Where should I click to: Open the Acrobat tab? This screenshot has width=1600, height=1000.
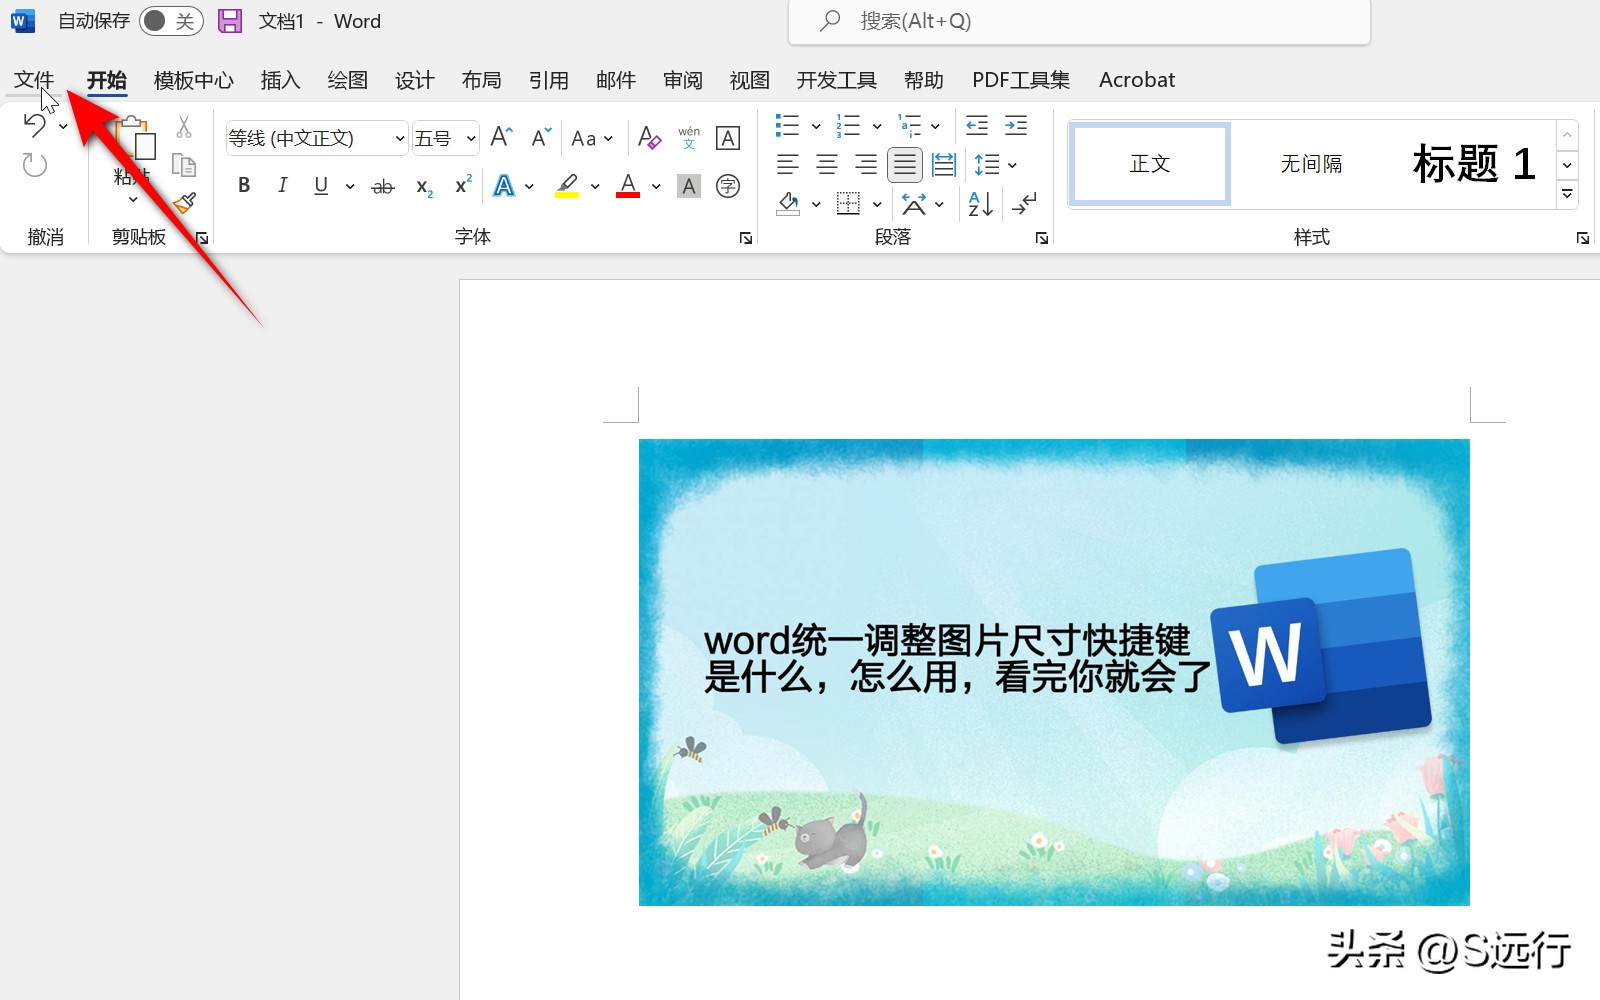[1137, 80]
